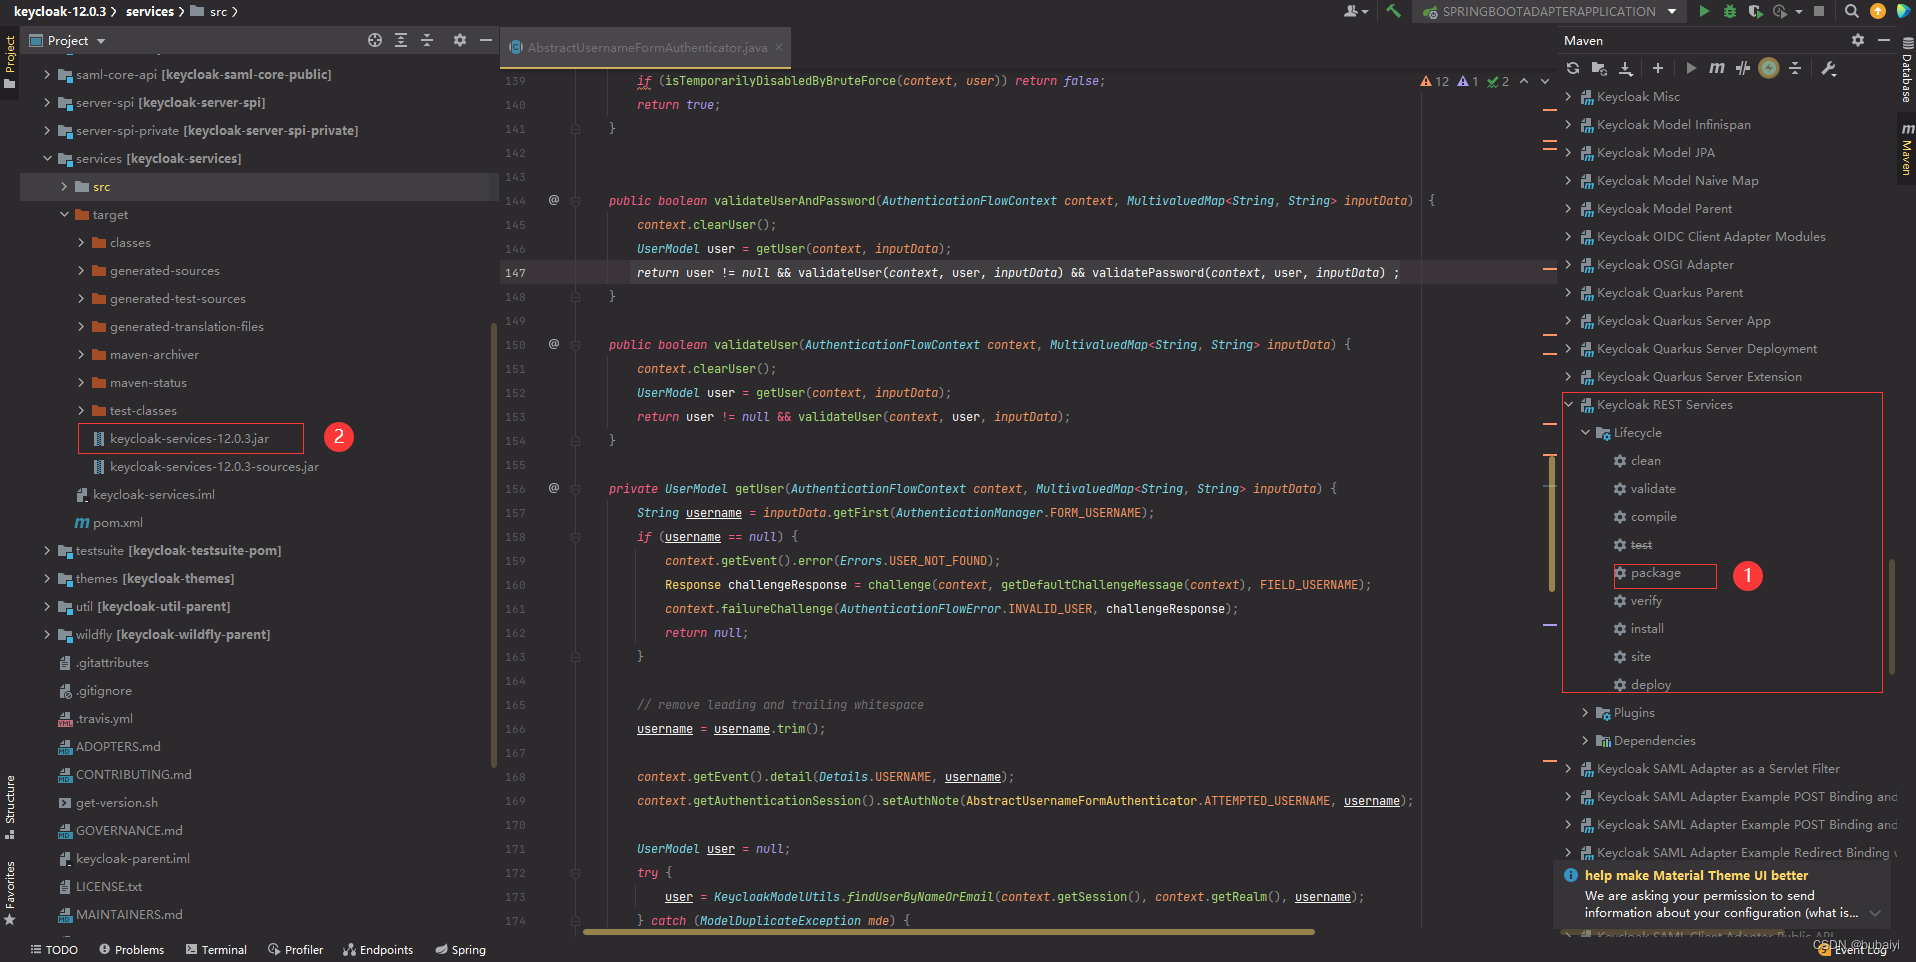Open run configuration dropdown SPRINGBOOTADAPTERAPPLICATION
This screenshot has height=962, width=1916.
coord(1549,12)
